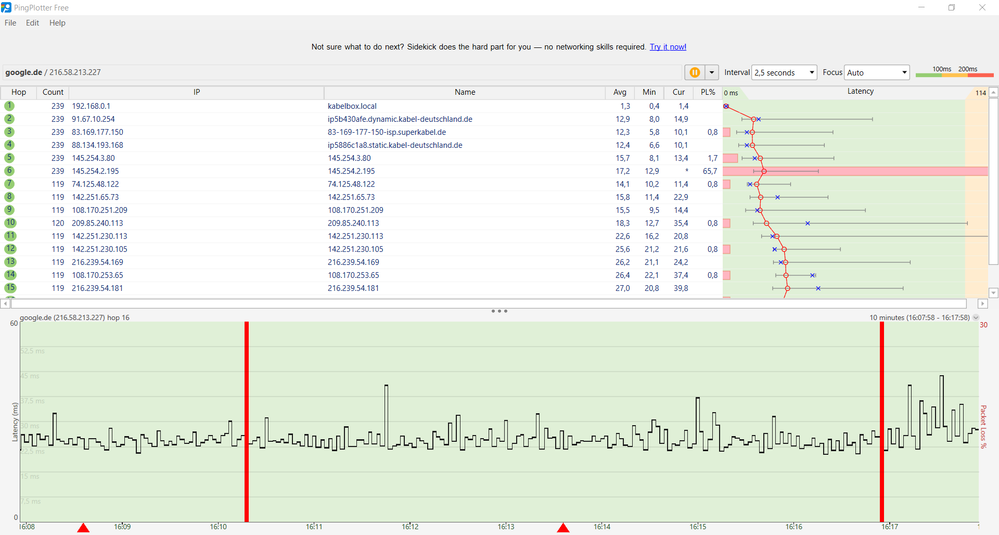
Task: Select the hop 15 green circle icon
Action: pos(10,288)
